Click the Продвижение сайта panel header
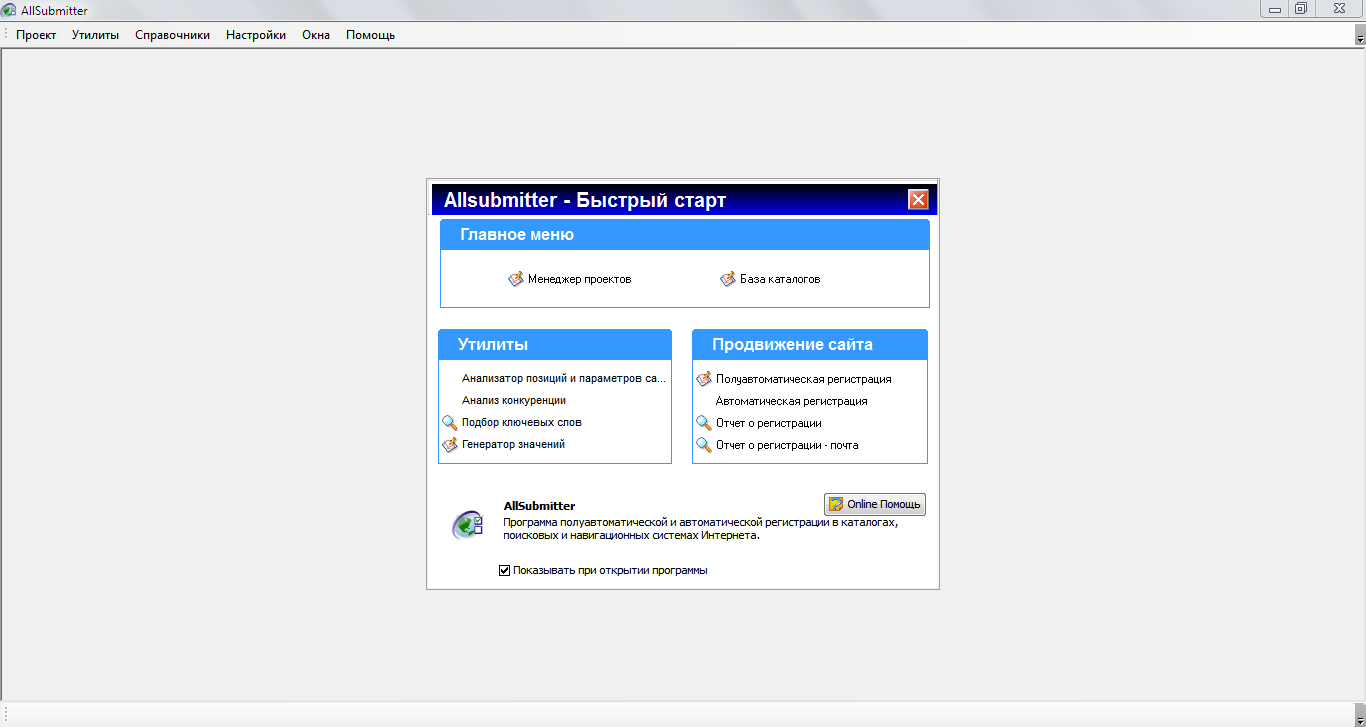The height and width of the screenshot is (727, 1366). click(x=810, y=345)
